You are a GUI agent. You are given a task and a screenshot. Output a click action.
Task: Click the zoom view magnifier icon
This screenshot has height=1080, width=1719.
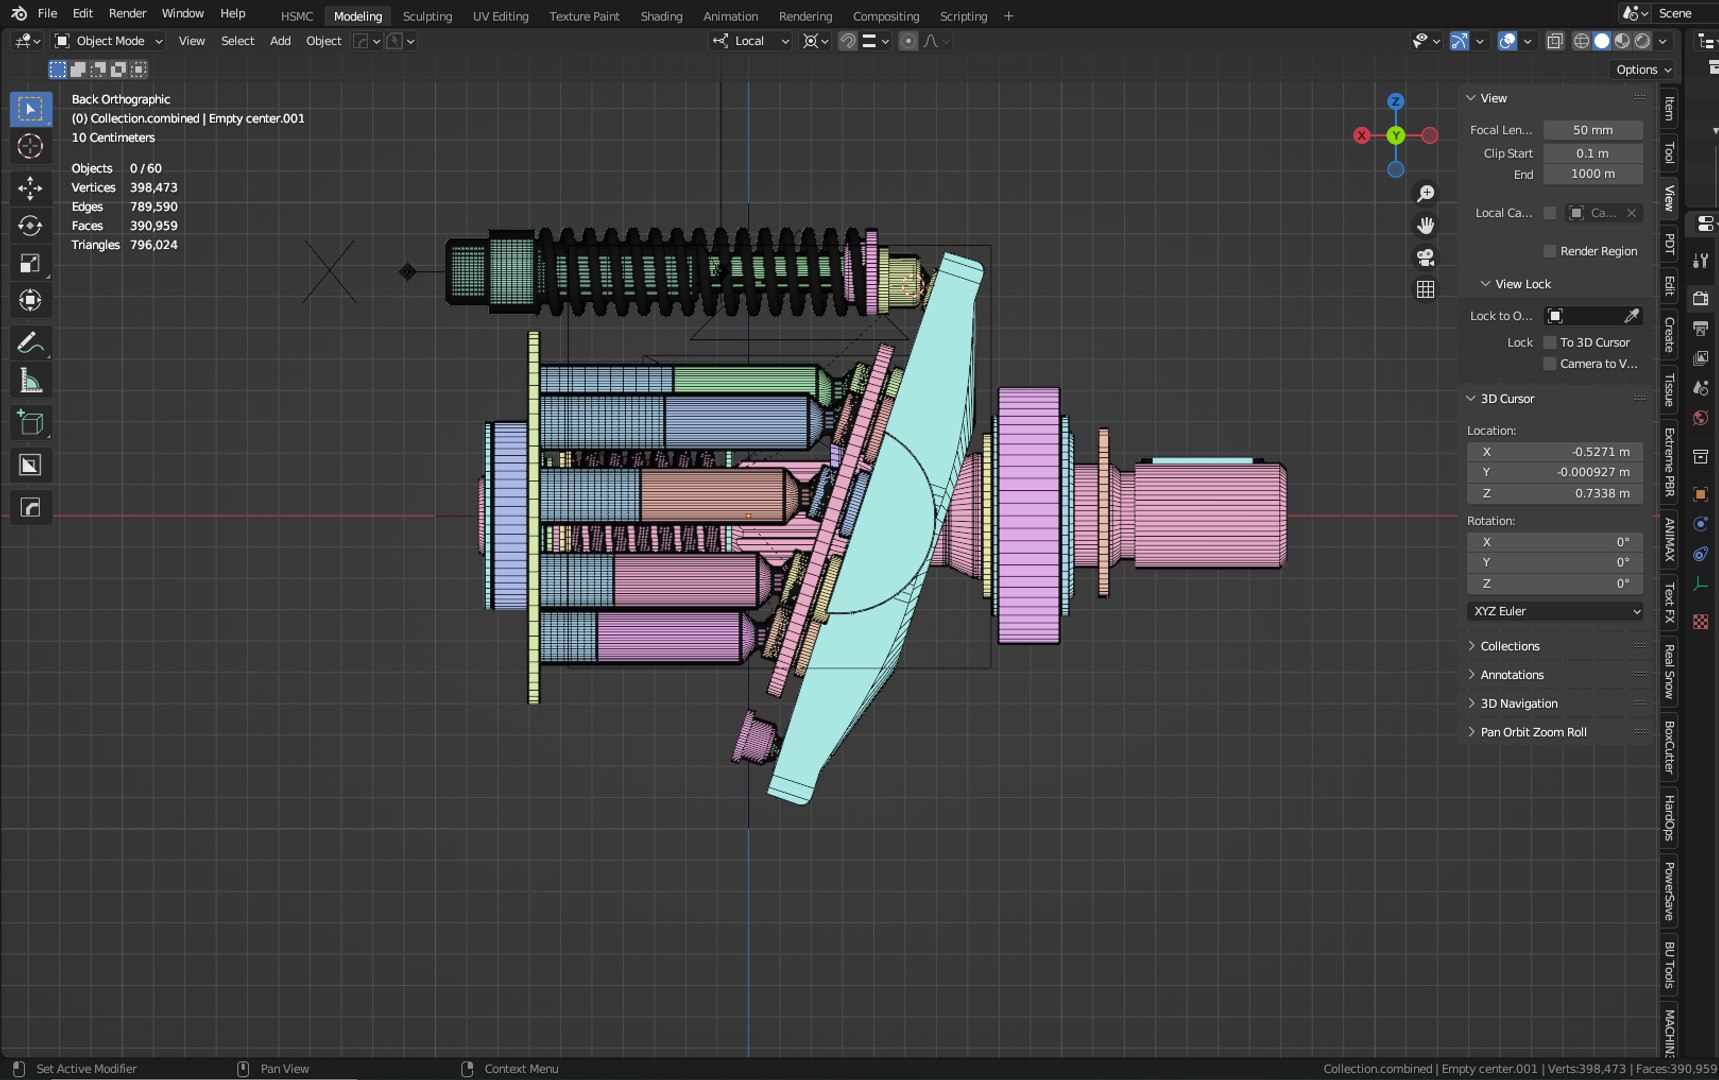click(1425, 193)
